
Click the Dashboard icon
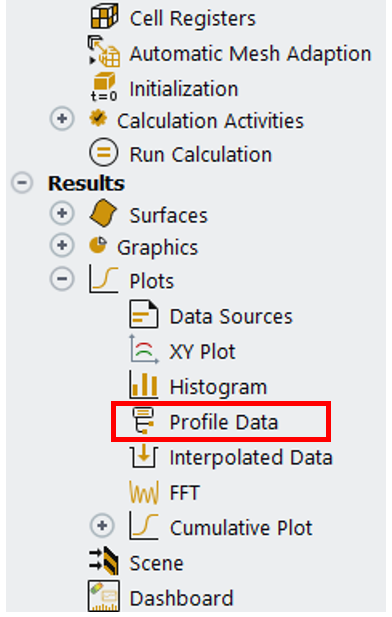104,596
